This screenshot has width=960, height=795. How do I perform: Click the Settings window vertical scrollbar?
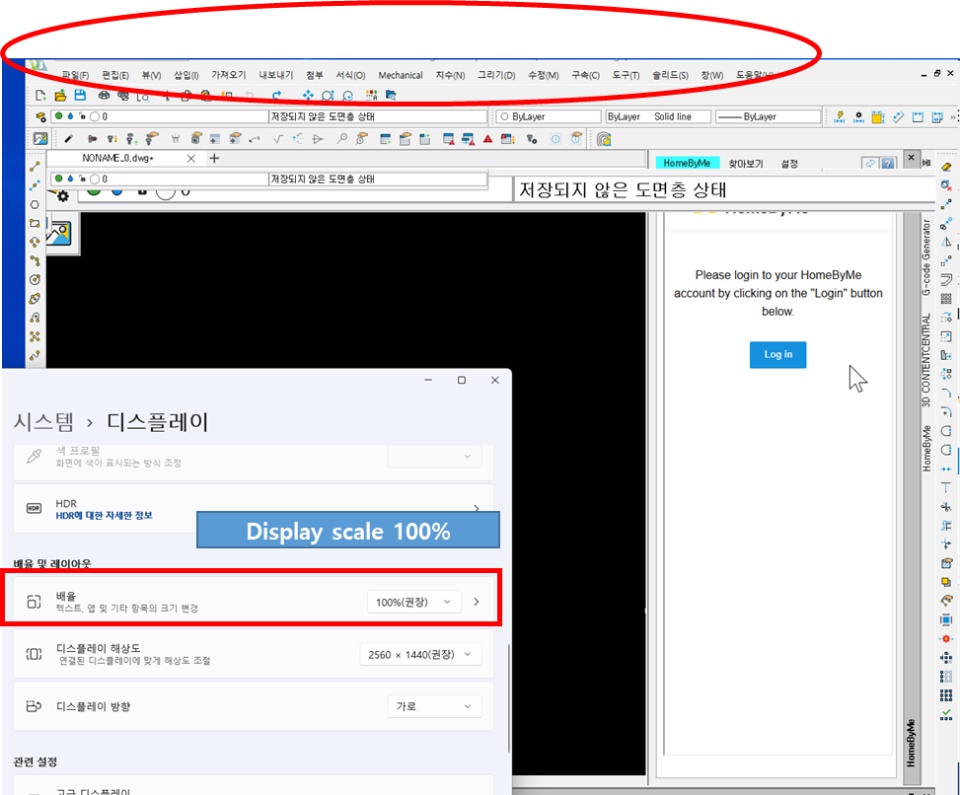(x=508, y=698)
